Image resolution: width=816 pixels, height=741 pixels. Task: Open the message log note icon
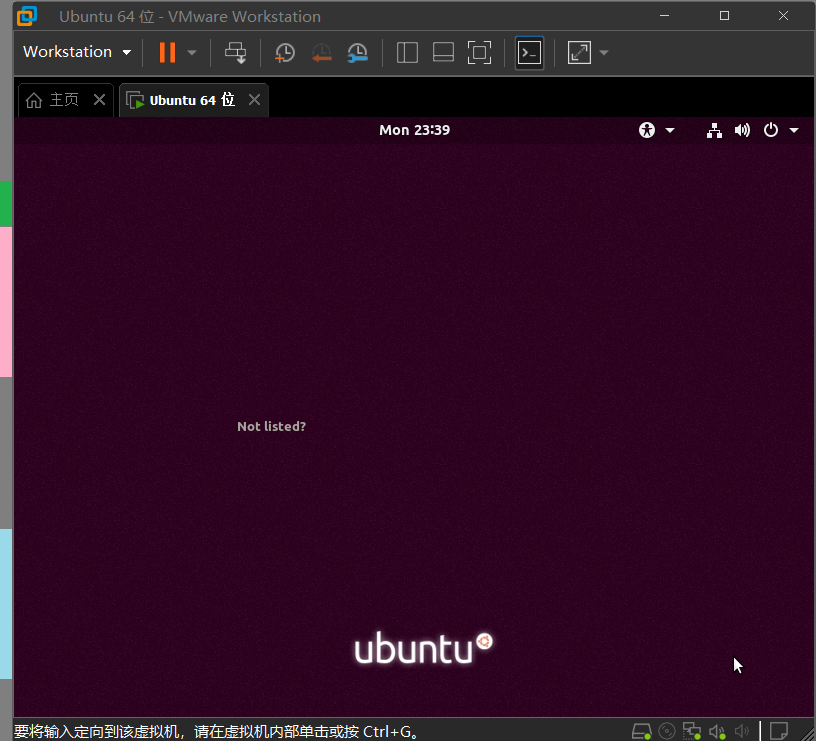779,731
